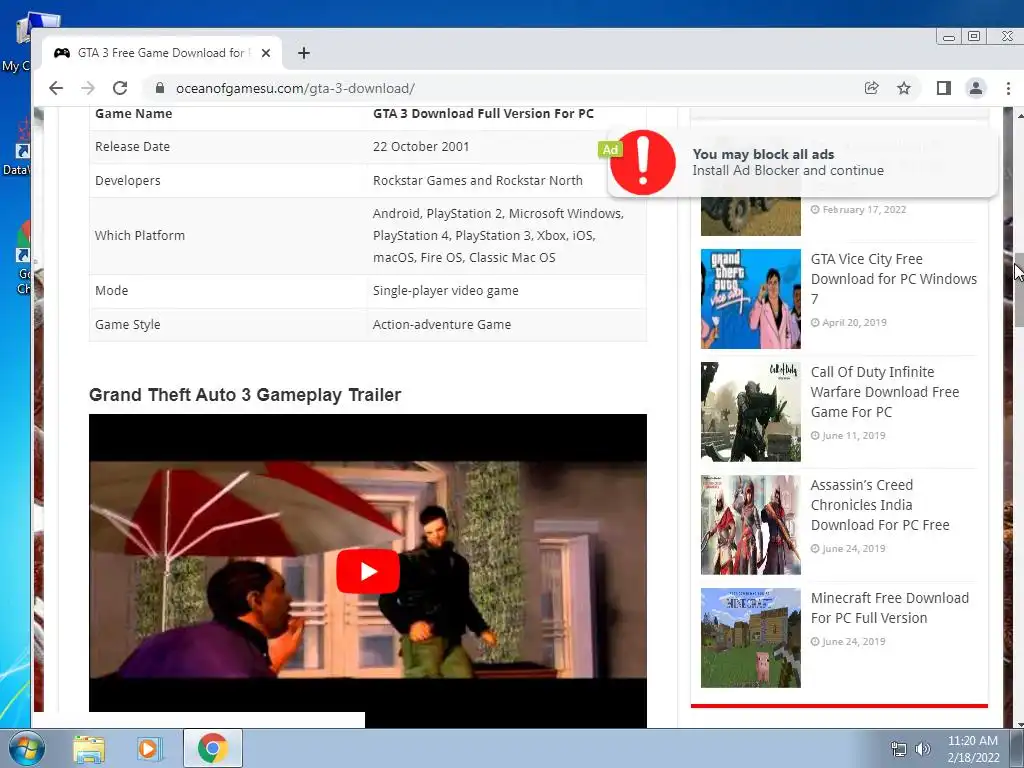Viewport: 1024px width, 768px height.
Task: Open the Chrome profile avatar
Action: 976,88
